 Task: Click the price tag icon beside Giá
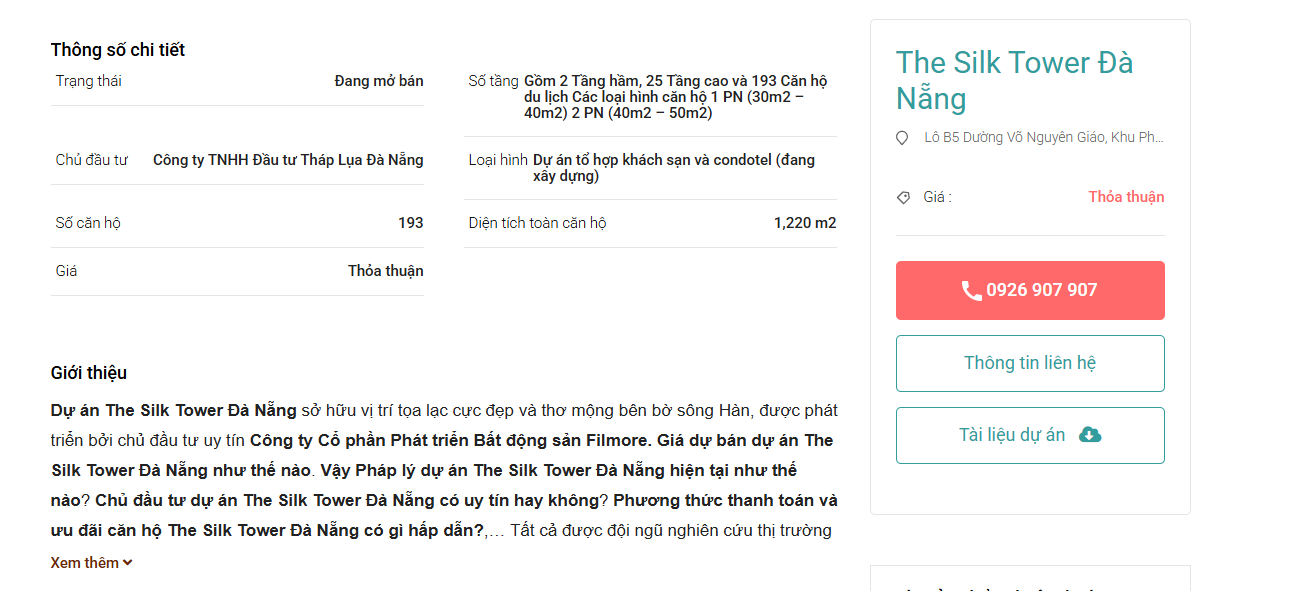coord(904,198)
